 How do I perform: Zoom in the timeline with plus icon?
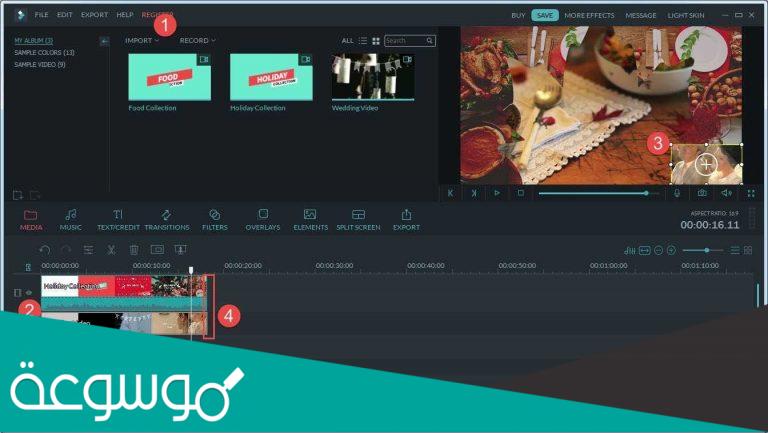coord(672,250)
